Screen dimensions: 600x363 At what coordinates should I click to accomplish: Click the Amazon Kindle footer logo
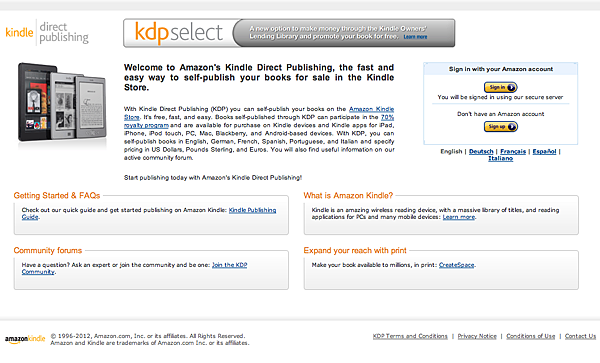25,339
